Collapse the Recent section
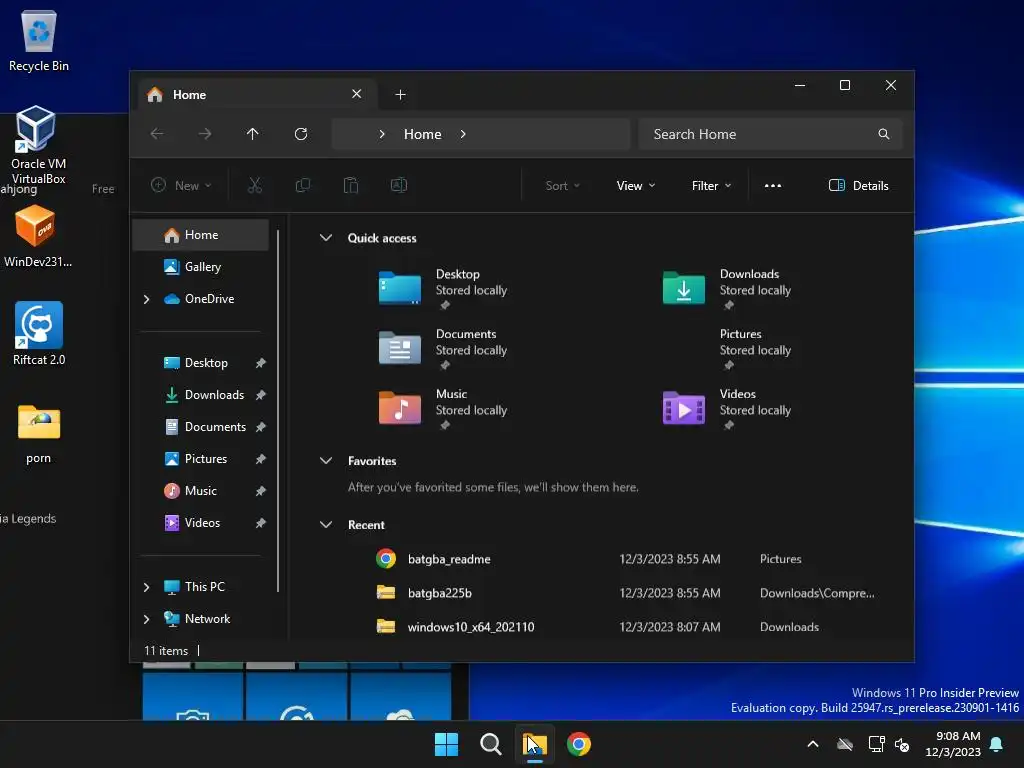 (x=326, y=524)
